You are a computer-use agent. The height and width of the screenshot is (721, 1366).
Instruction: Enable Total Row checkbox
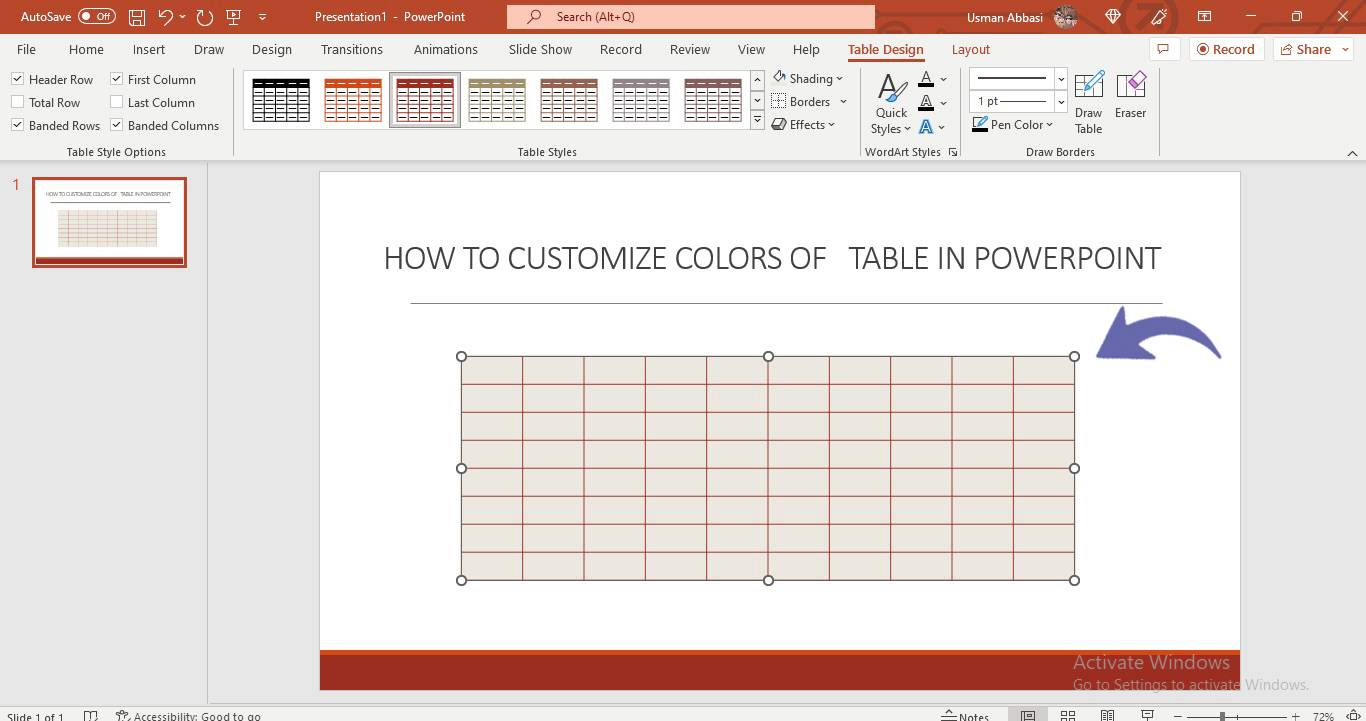coord(17,102)
